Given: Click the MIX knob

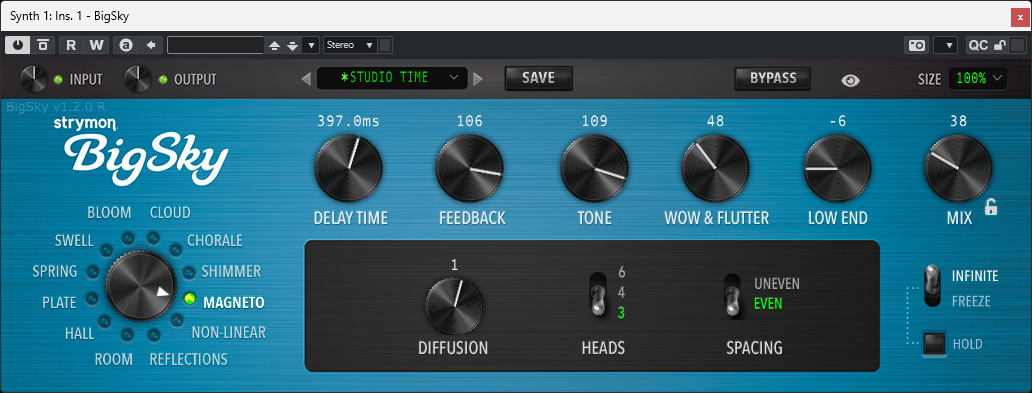Looking at the screenshot, I should (x=958, y=169).
